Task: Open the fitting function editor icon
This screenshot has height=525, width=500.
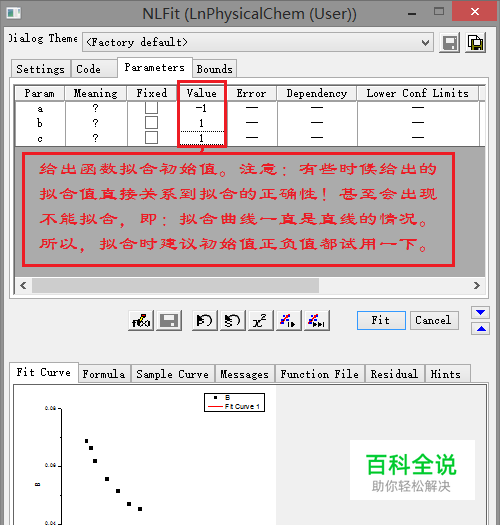Action: pos(141,320)
